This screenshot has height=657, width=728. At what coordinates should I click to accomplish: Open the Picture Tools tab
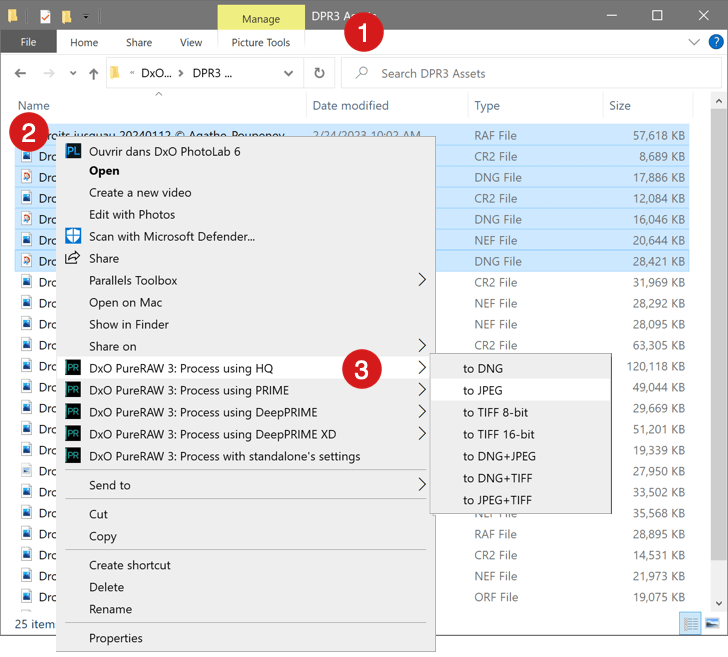pos(261,42)
